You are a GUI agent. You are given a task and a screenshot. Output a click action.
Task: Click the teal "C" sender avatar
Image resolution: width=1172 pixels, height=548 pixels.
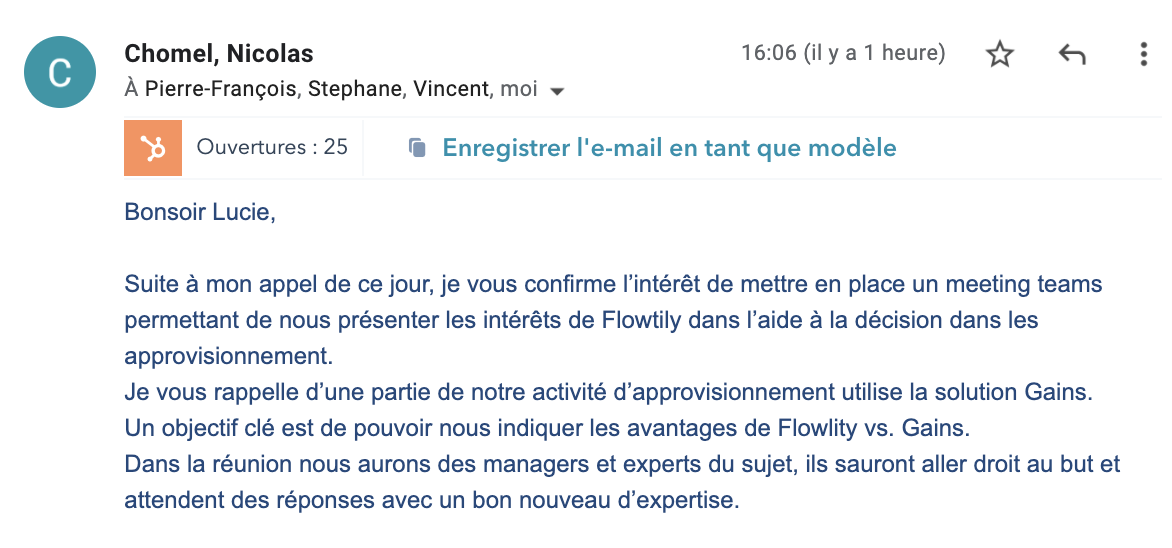coord(60,72)
